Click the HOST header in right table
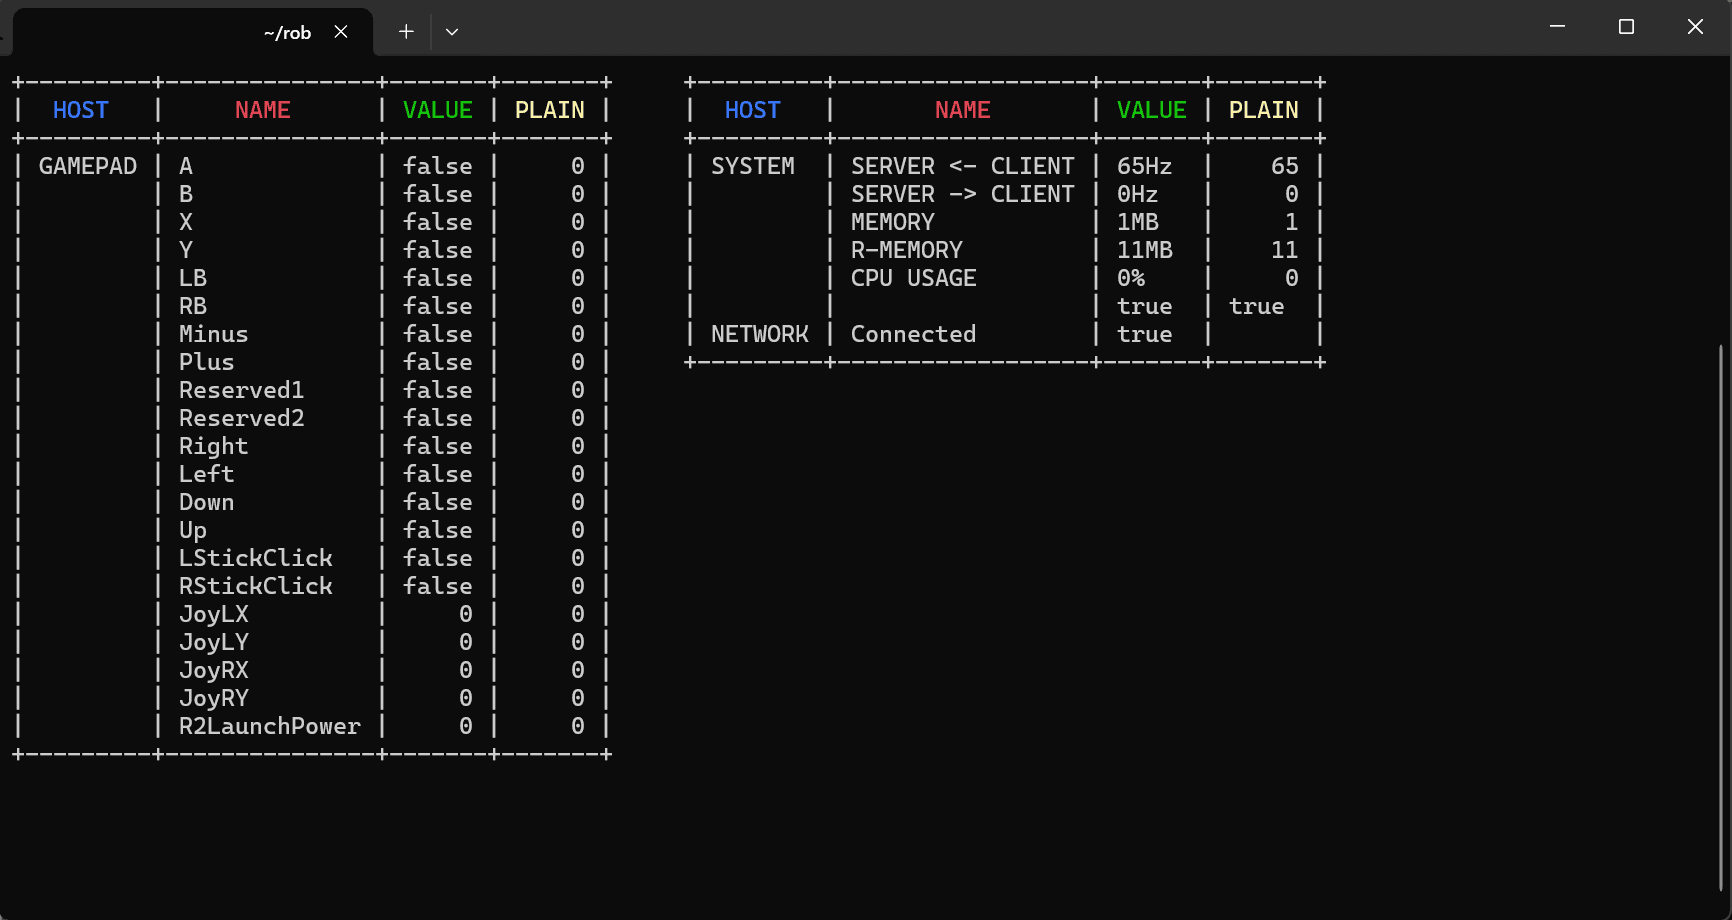Screen dimensions: 1732x920 (752, 110)
